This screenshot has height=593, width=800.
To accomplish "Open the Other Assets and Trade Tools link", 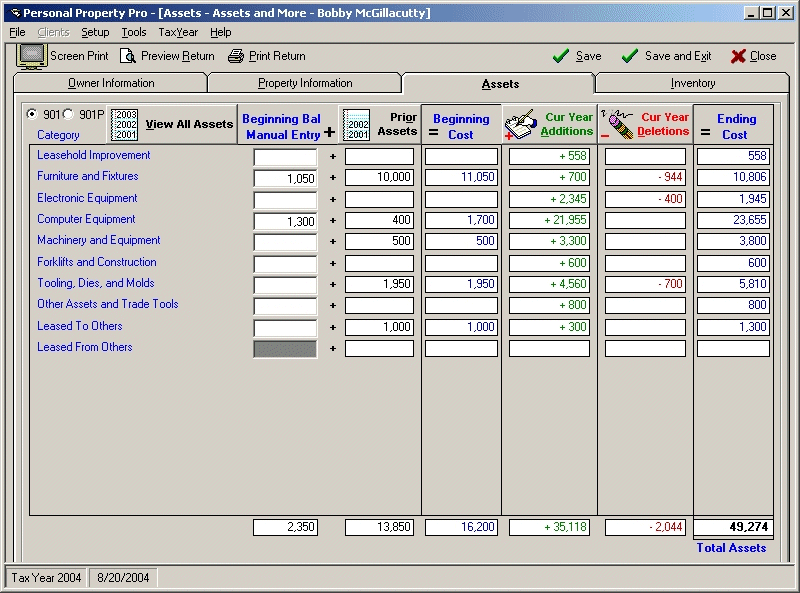I will [108, 304].
